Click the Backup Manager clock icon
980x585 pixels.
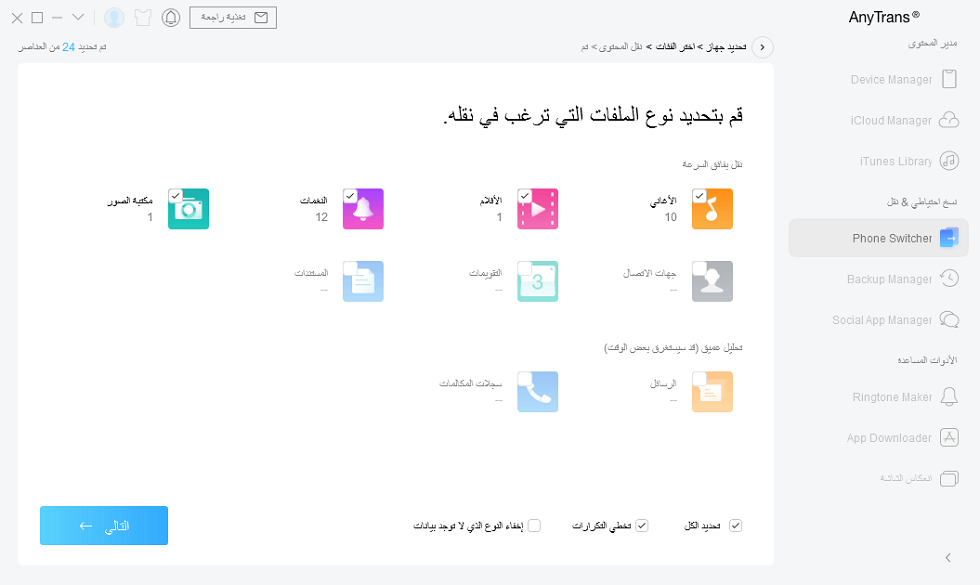click(x=949, y=279)
